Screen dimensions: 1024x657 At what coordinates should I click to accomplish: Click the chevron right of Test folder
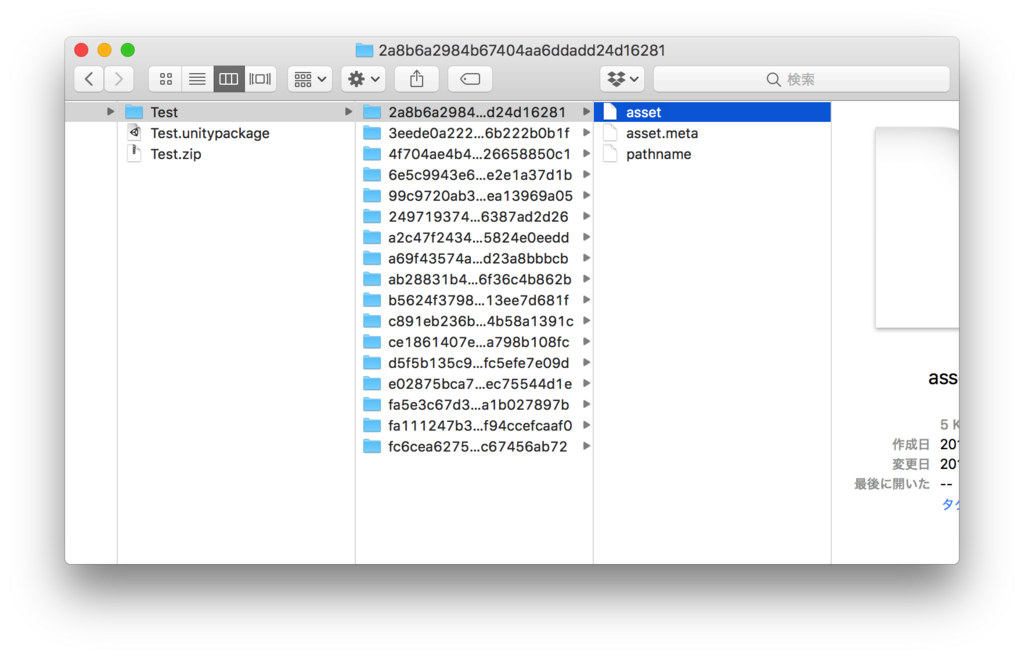click(347, 112)
